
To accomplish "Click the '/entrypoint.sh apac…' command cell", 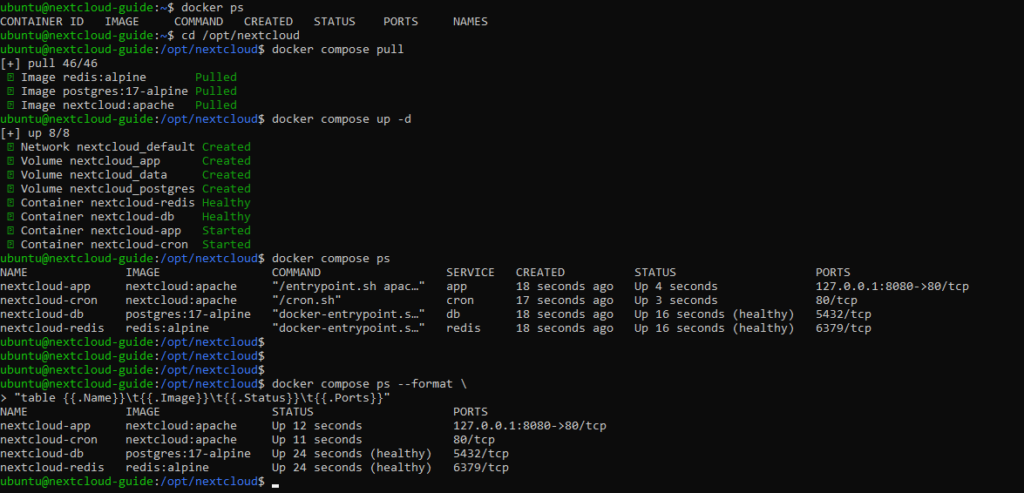I will click(349, 287).
